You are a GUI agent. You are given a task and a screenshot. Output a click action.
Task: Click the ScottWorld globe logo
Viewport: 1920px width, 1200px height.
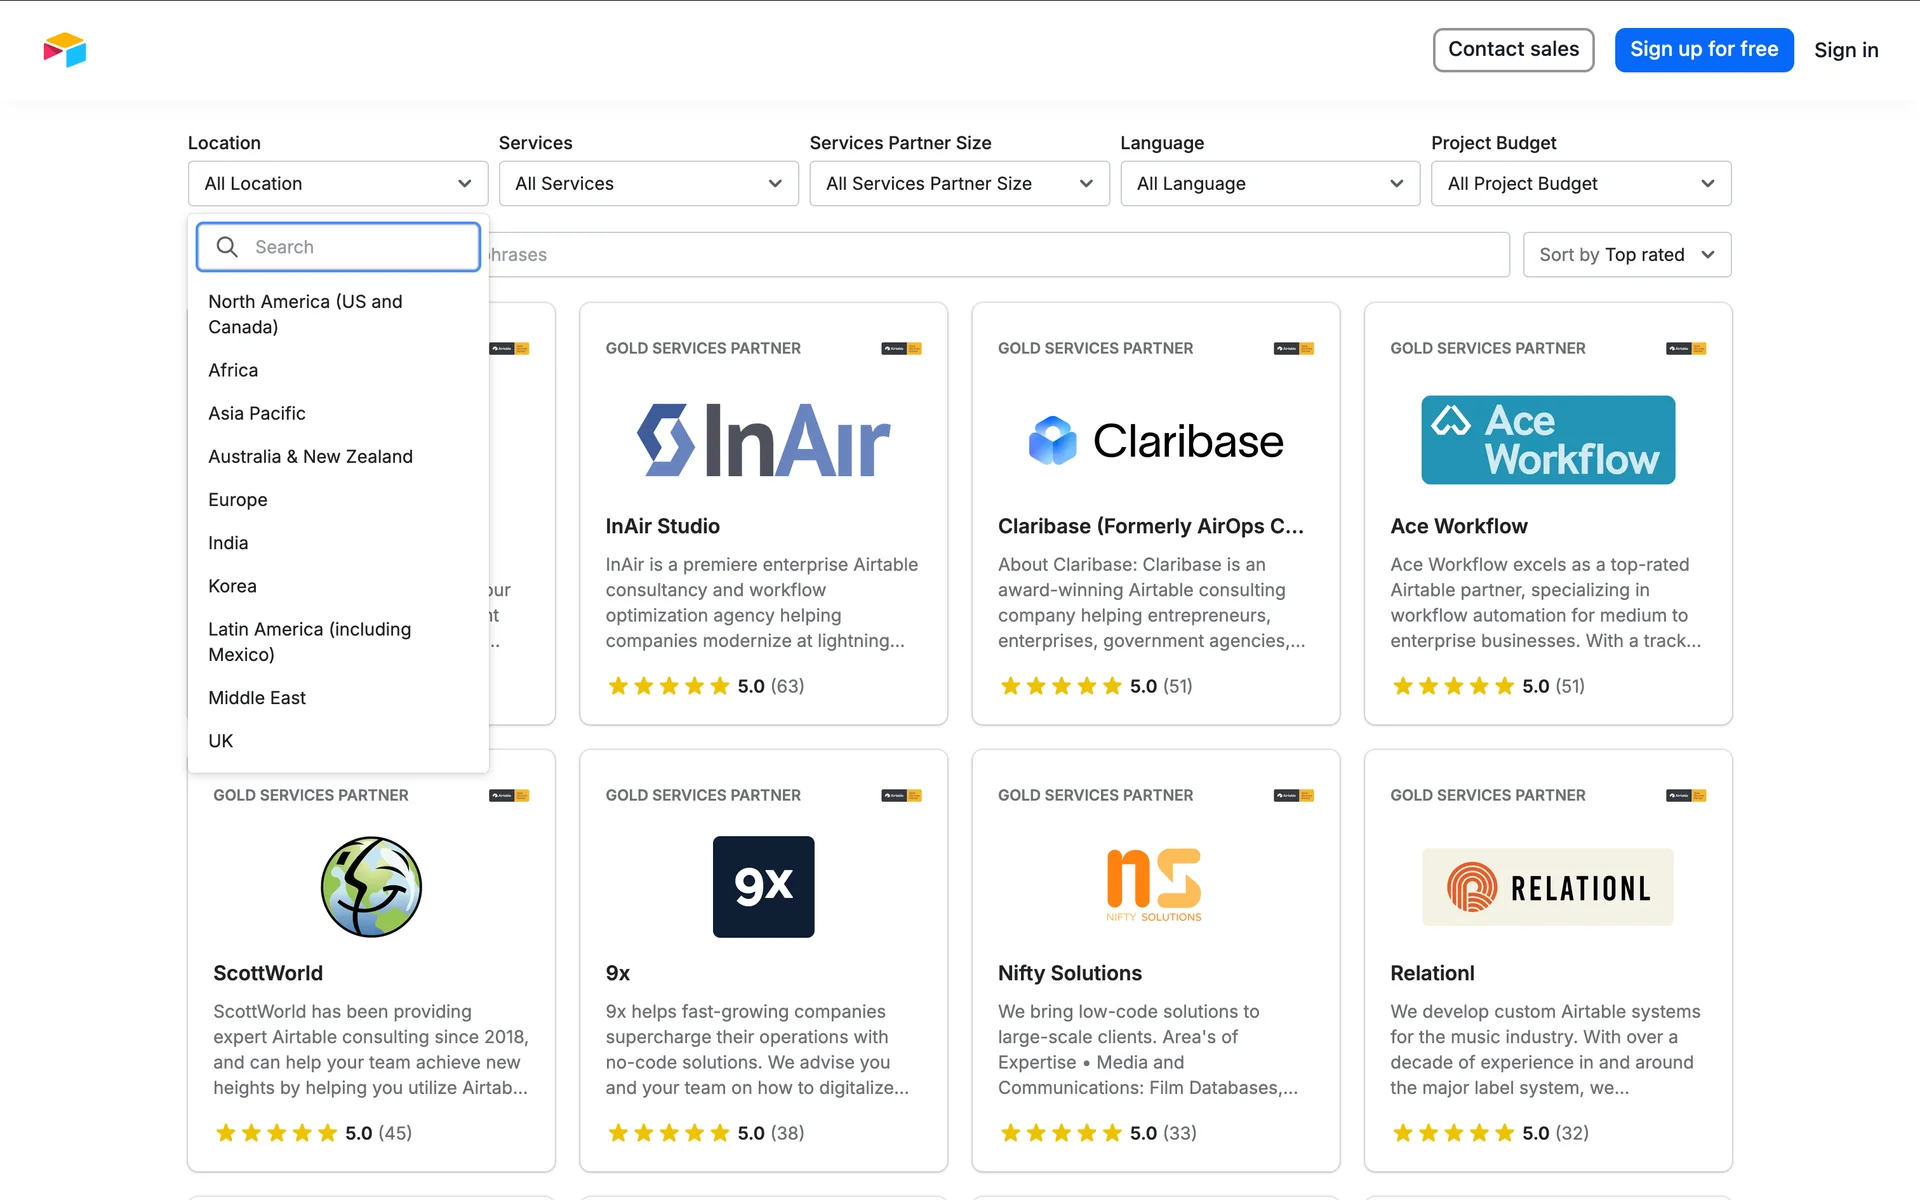click(x=371, y=887)
